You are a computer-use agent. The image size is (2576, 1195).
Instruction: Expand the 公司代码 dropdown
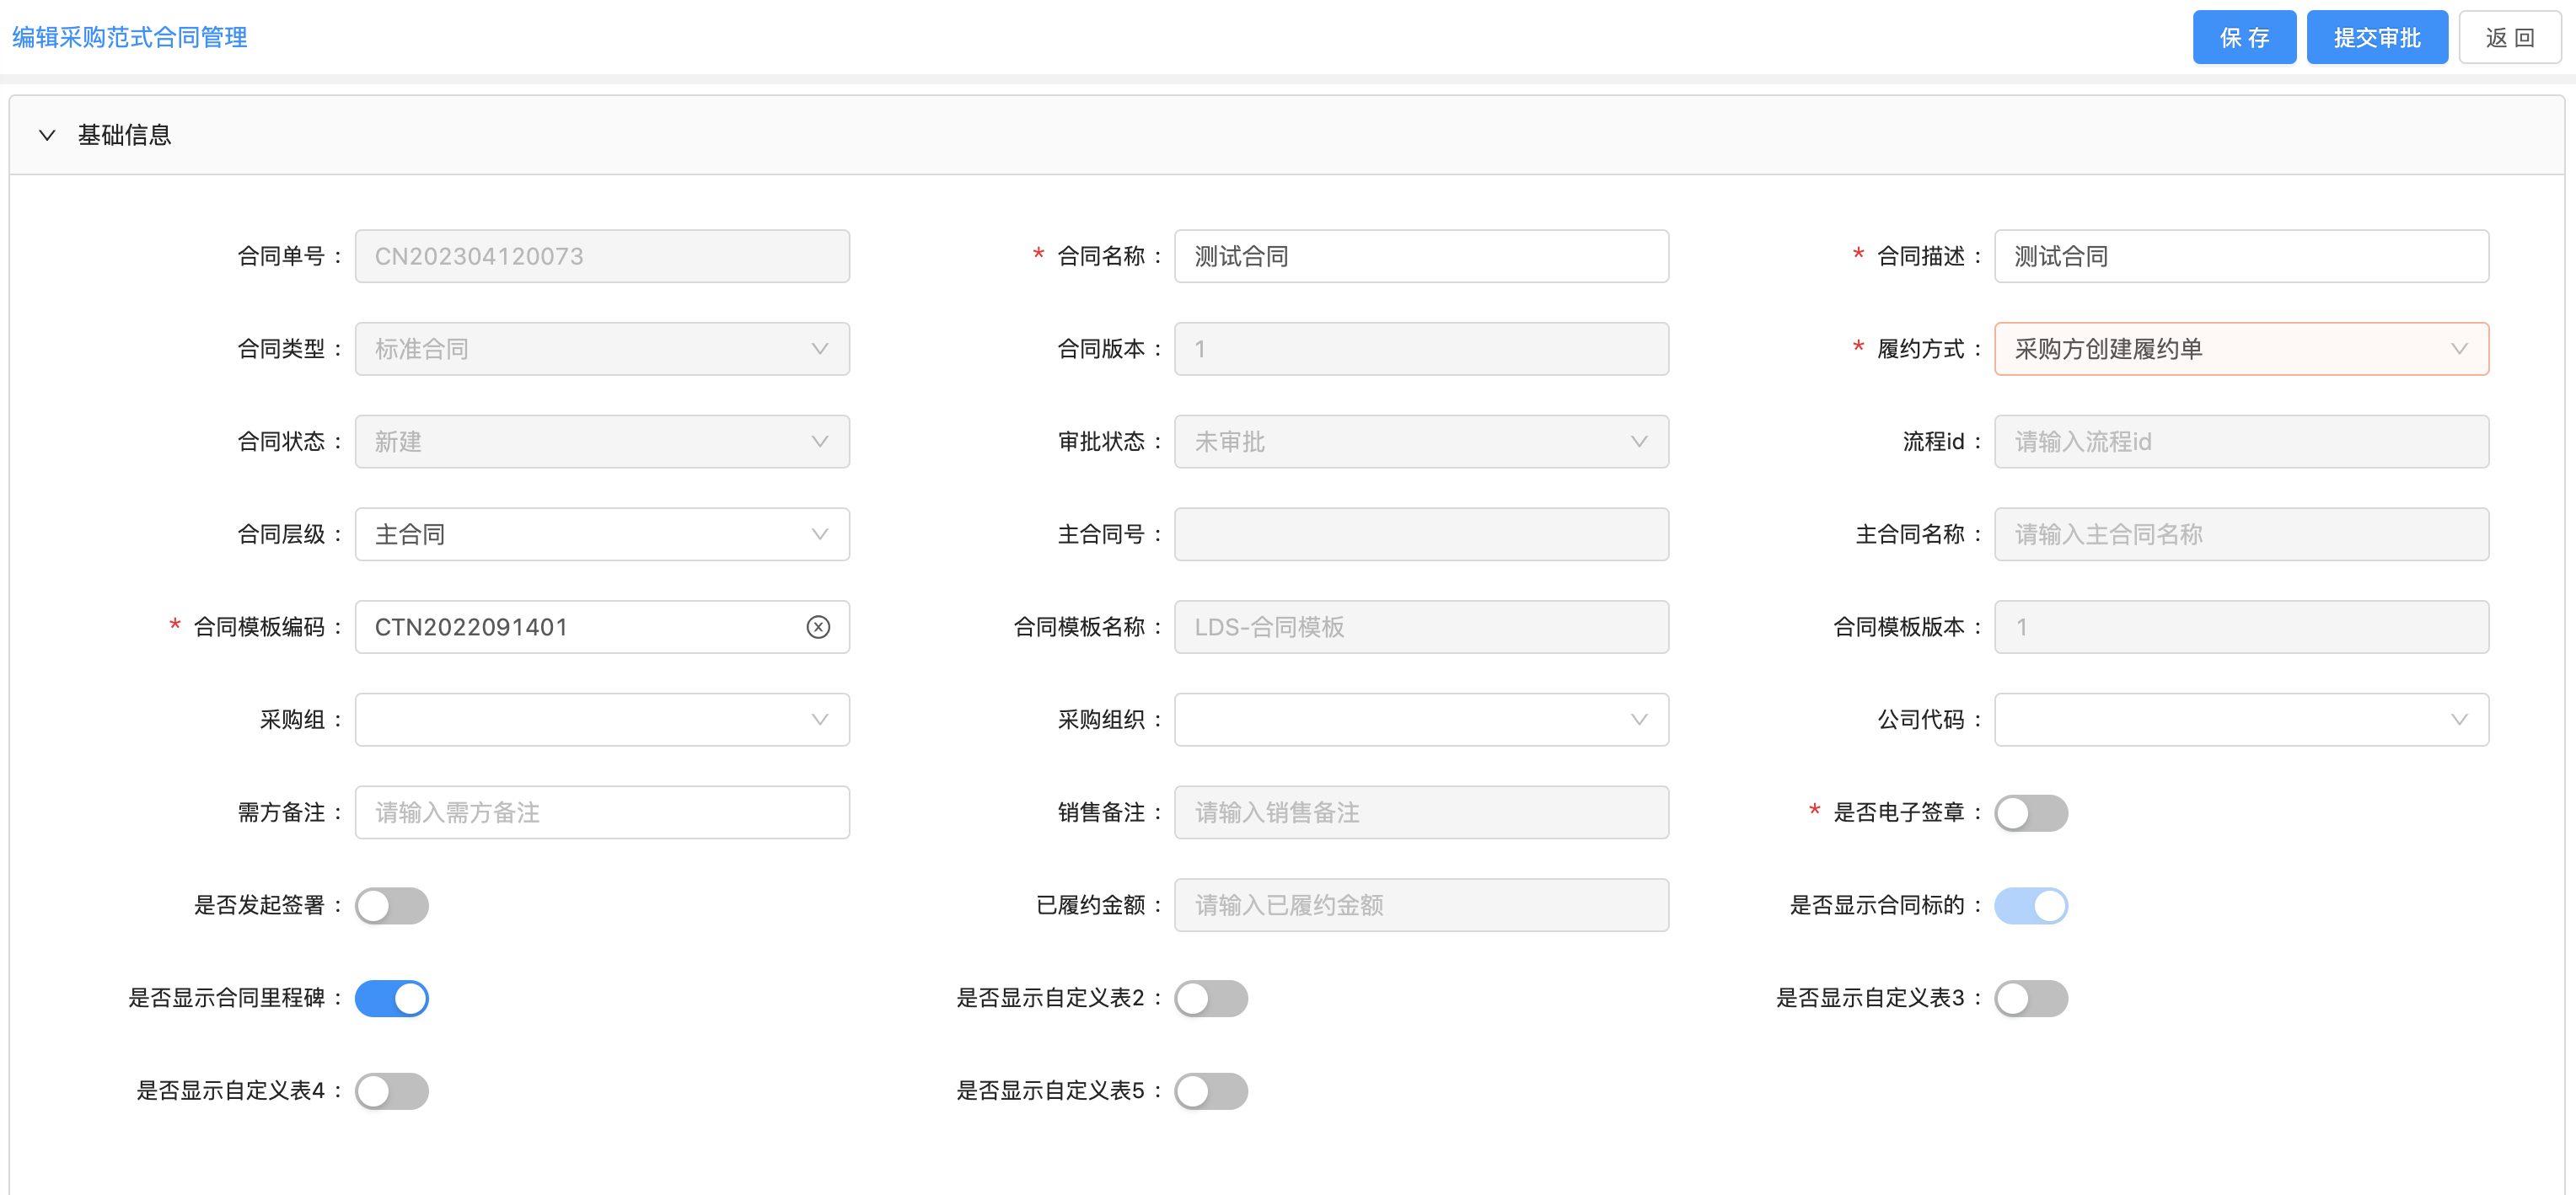2240,720
